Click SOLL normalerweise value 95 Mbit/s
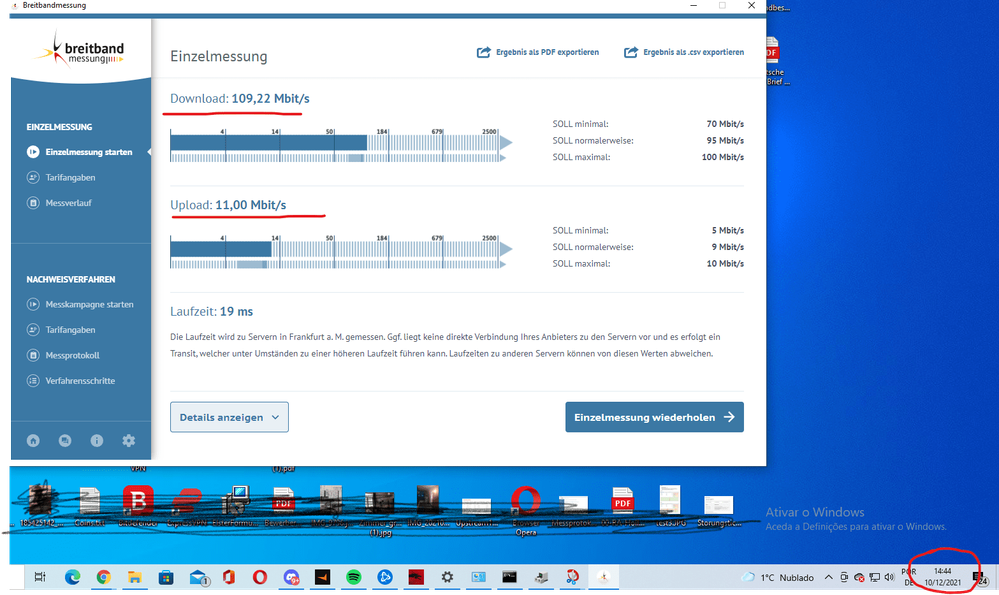Viewport: 999px width, 595px height. point(725,141)
